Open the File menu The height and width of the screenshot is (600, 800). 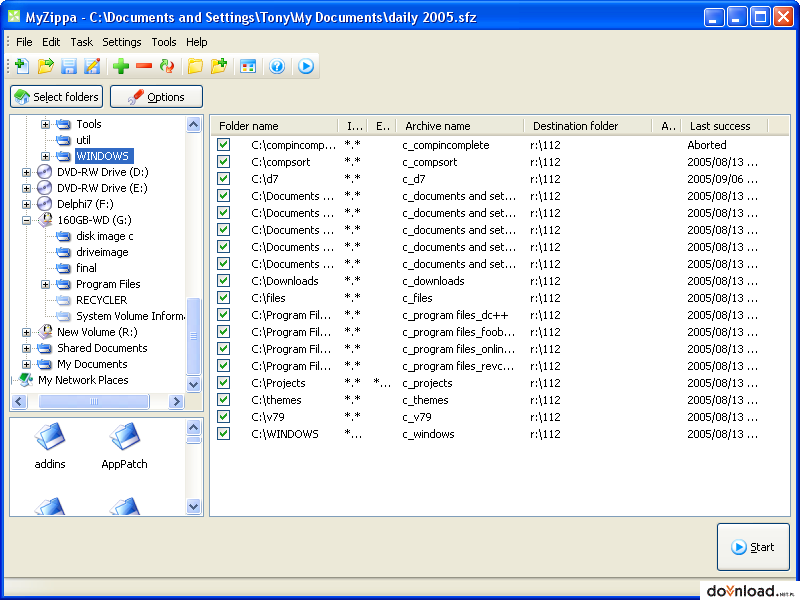24,42
